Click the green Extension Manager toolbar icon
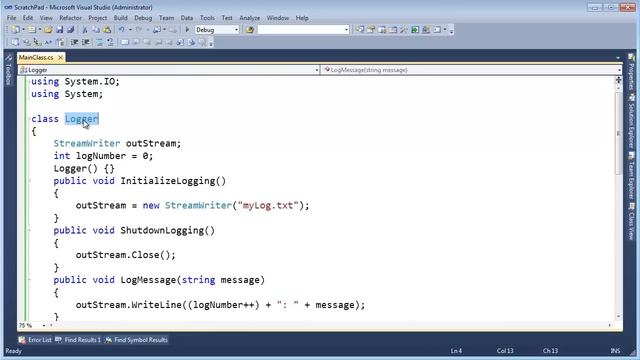The width and height of the screenshot is (640, 360). 415,30
